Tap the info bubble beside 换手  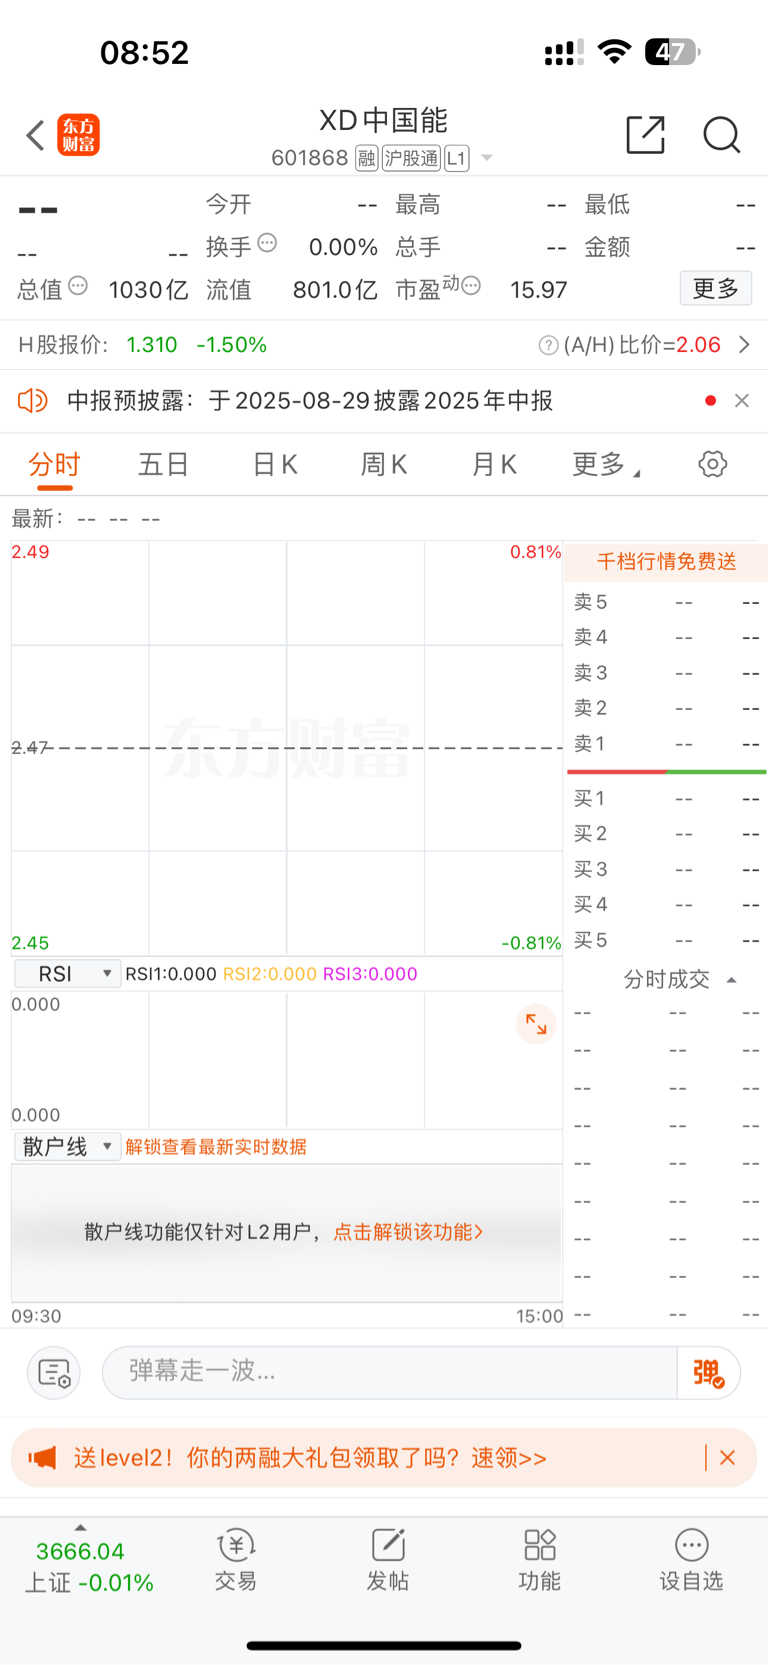point(267,243)
